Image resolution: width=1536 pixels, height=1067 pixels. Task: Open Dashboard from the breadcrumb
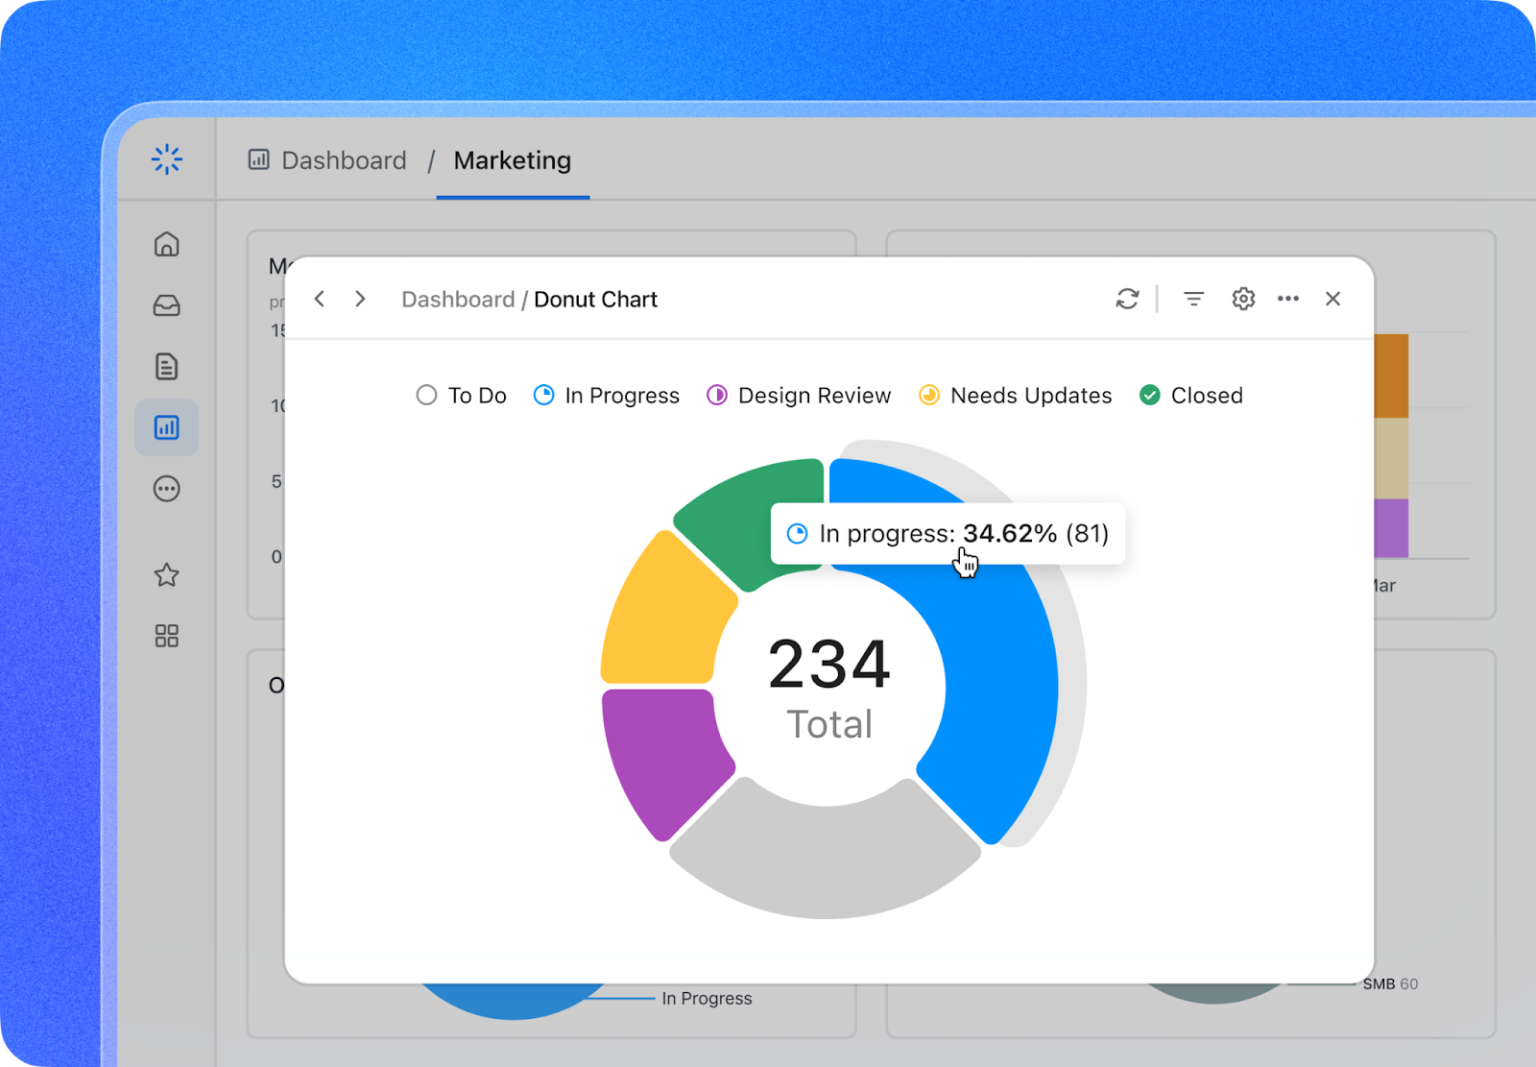(343, 160)
